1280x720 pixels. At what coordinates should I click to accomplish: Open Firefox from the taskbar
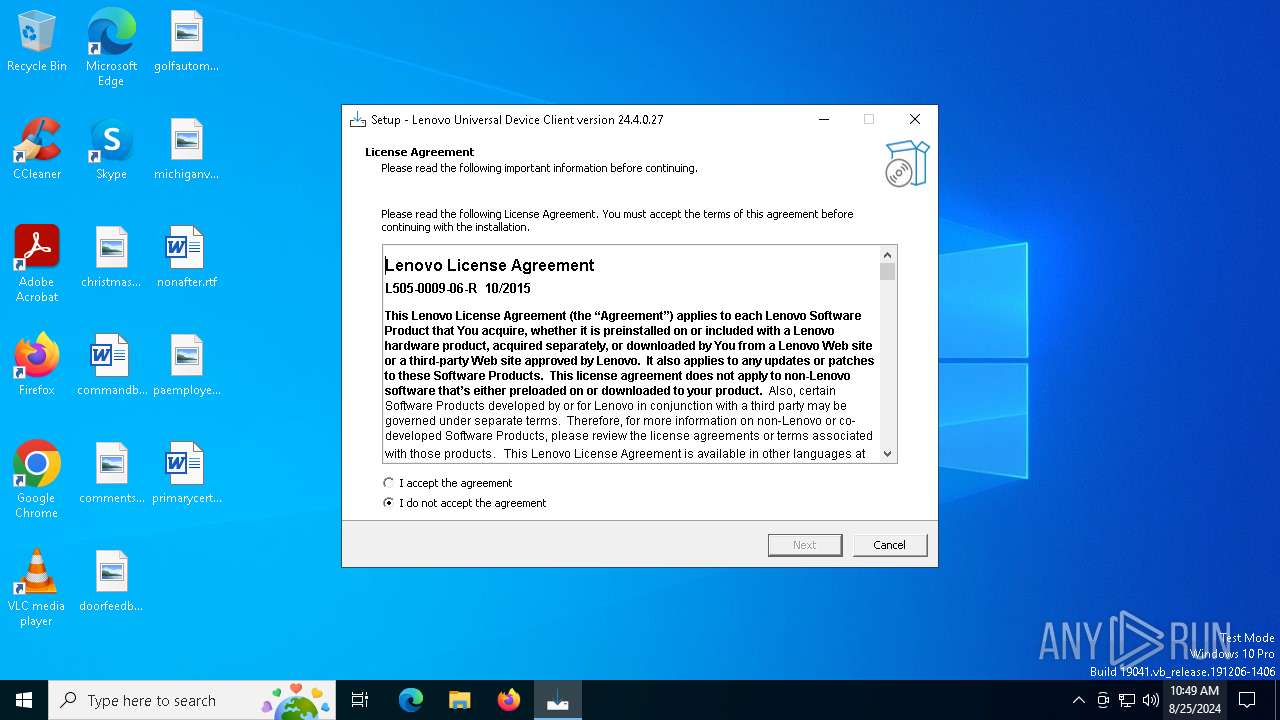(509, 700)
